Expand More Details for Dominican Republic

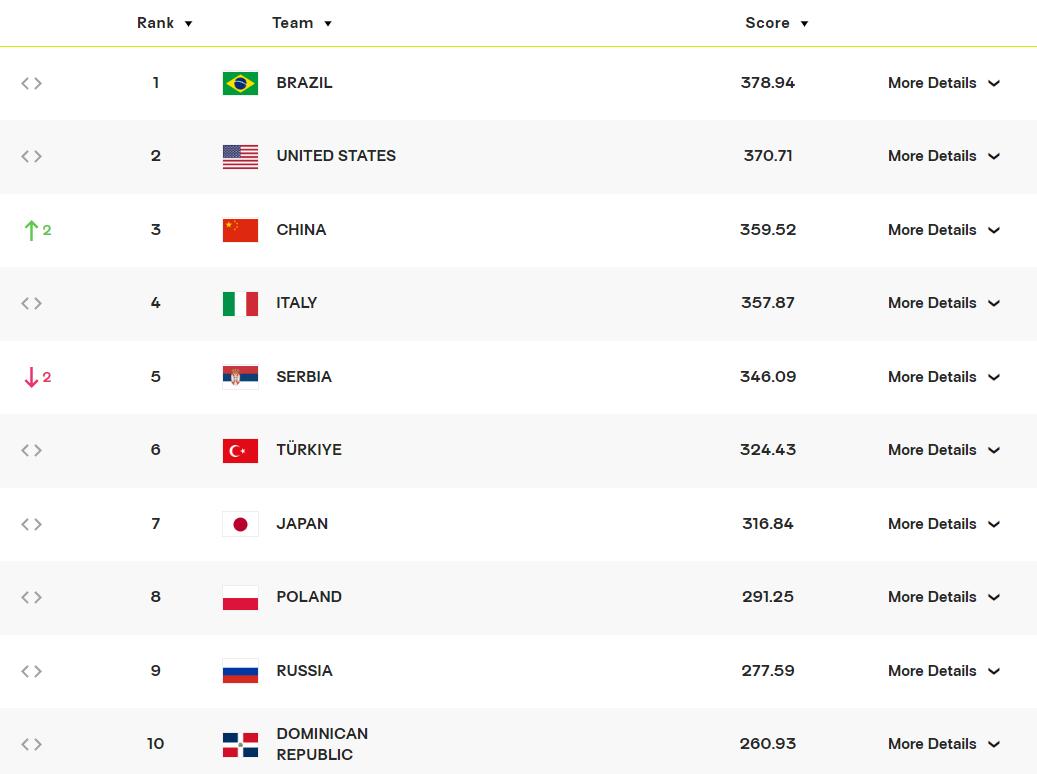click(x=943, y=744)
